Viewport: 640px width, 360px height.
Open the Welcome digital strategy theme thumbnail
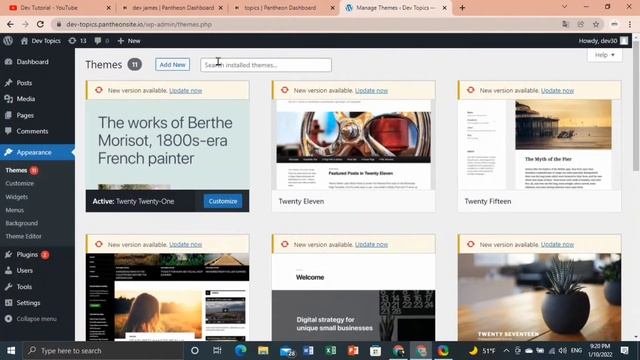tap(353, 297)
